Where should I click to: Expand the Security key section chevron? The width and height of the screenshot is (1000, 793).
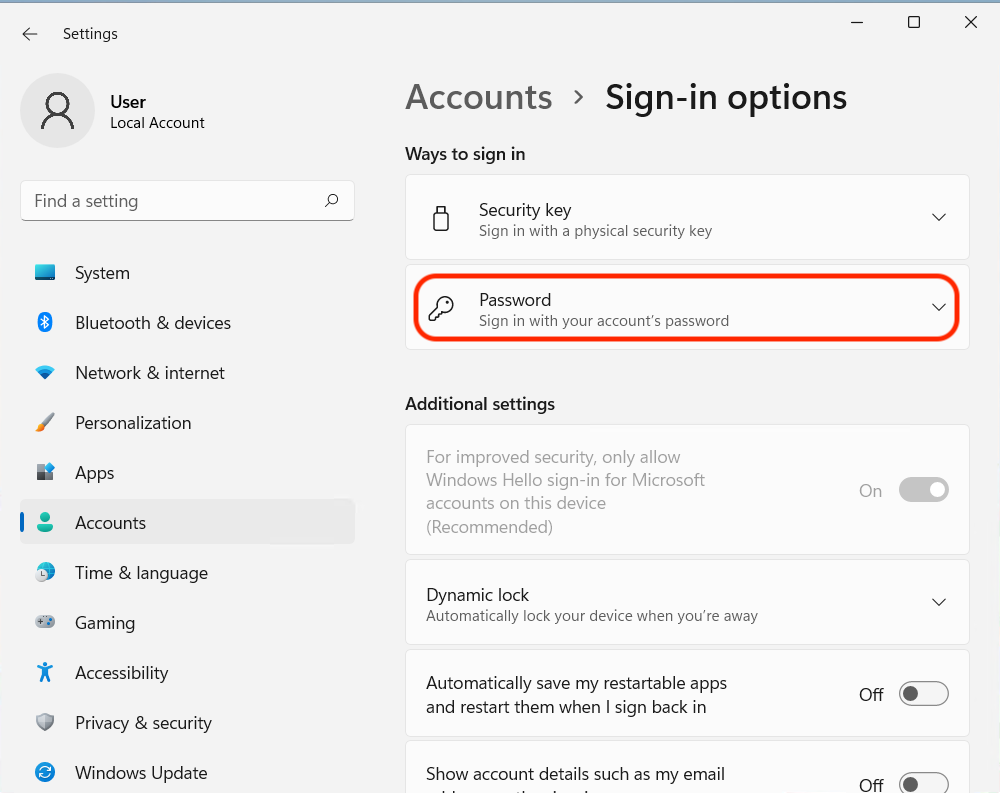938,217
